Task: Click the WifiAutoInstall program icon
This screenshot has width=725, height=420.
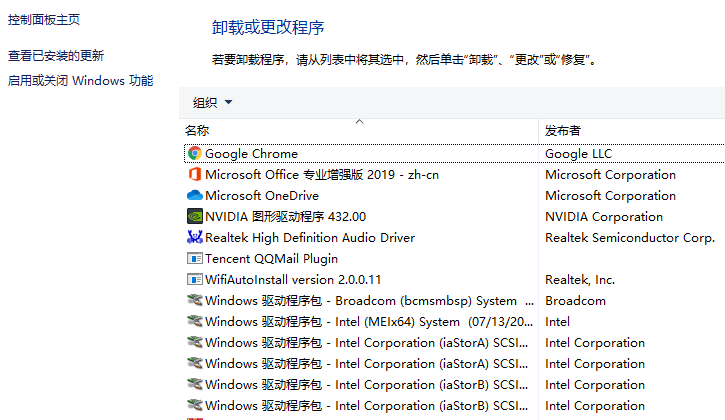Action: (195, 280)
